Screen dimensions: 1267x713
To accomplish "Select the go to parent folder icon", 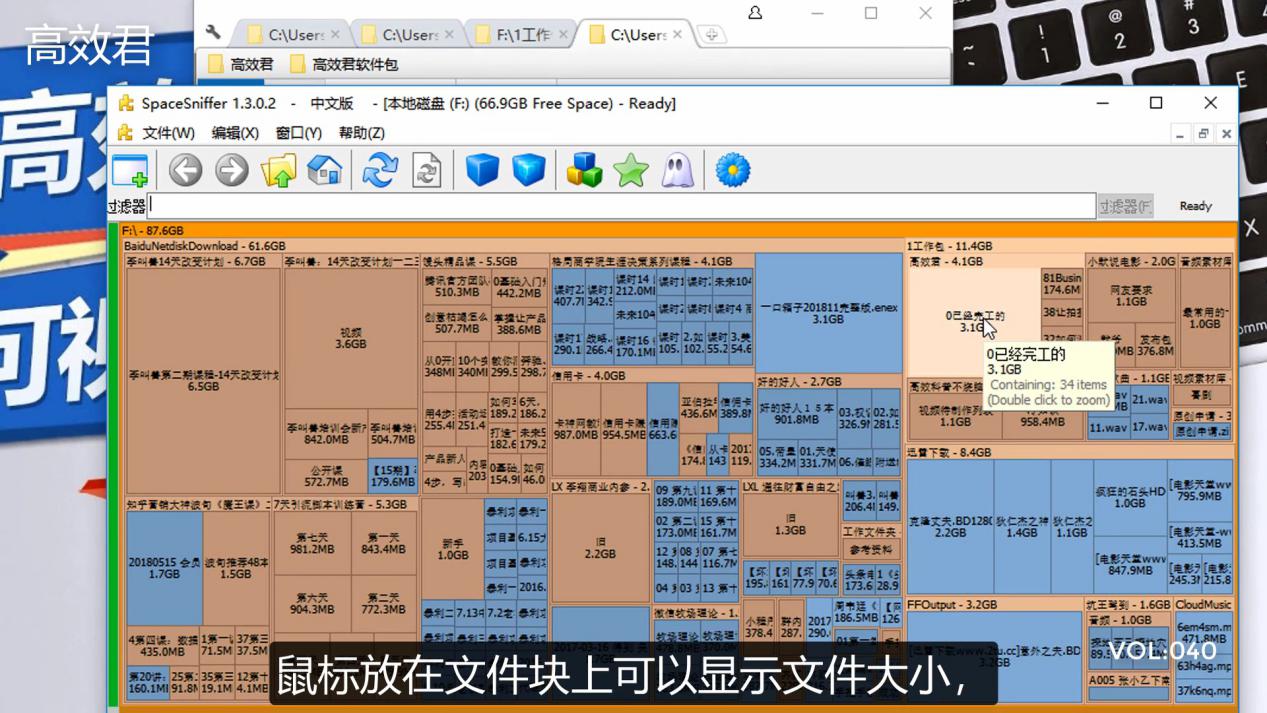I will pyautogui.click(x=278, y=170).
